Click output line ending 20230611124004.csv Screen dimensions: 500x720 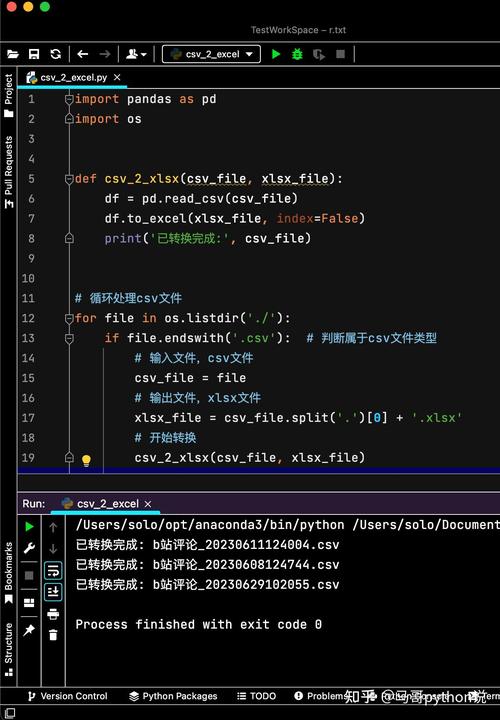pyautogui.click(x=208, y=545)
